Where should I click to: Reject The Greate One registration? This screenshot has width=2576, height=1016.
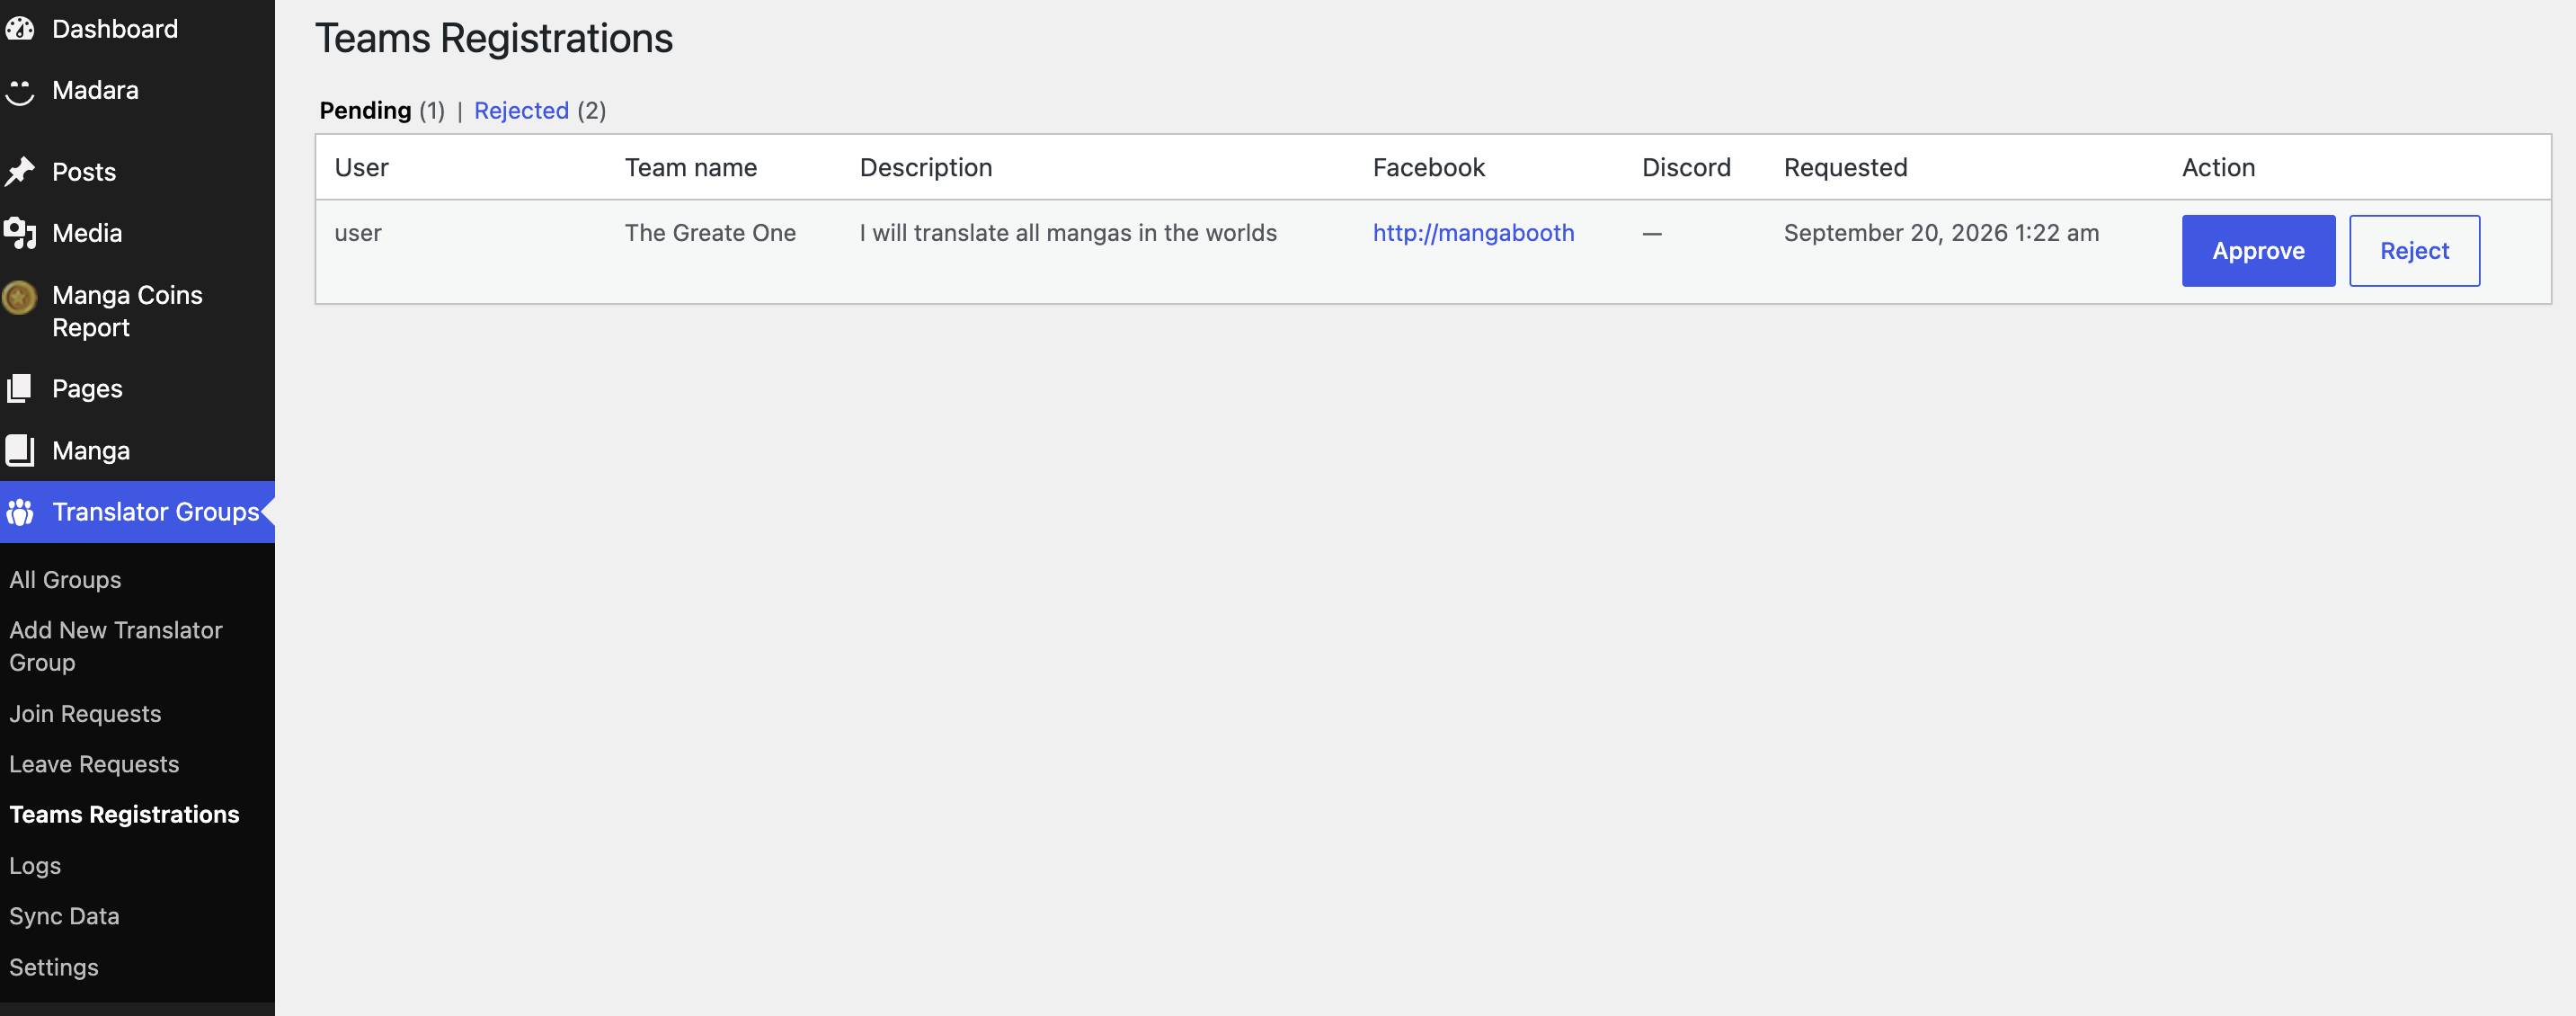(2414, 251)
